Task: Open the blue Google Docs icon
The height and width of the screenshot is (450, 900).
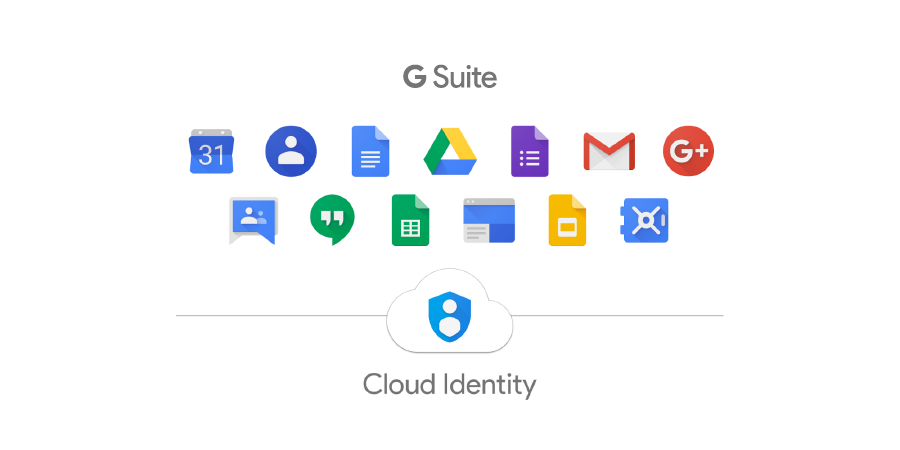Action: (x=370, y=151)
